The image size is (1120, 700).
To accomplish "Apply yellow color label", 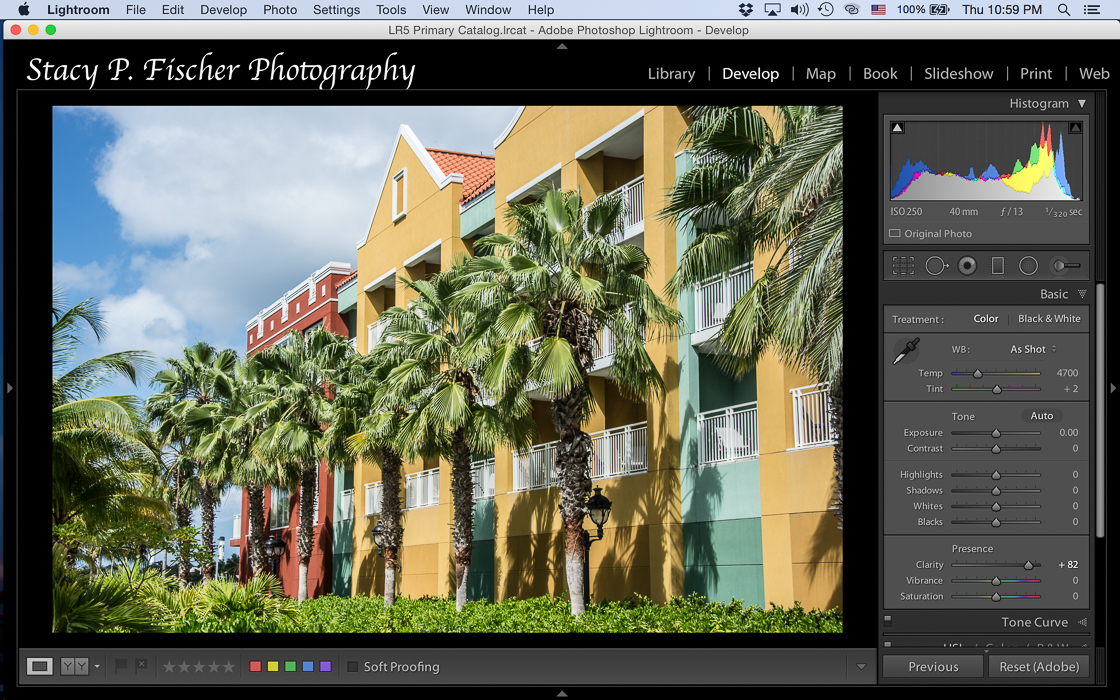I will pos(273,666).
